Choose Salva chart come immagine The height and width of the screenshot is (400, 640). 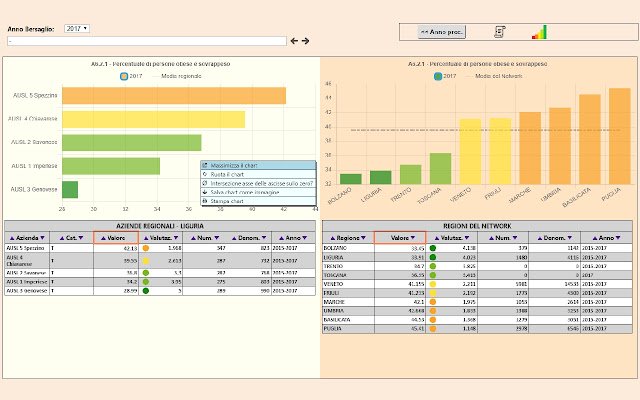pos(258,192)
